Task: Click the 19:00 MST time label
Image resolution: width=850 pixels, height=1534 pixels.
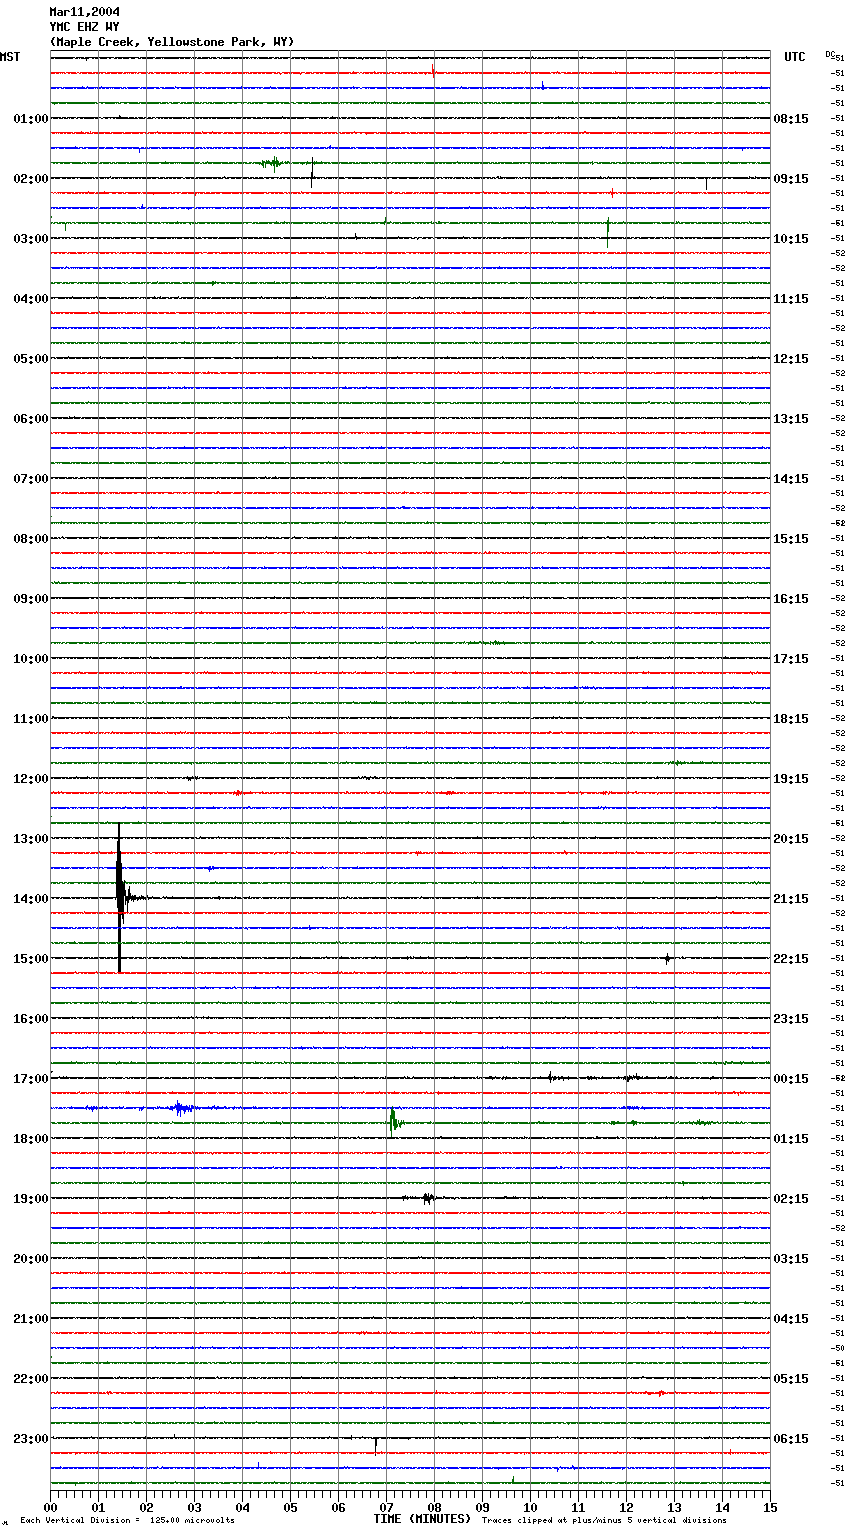Action: (x=31, y=1199)
